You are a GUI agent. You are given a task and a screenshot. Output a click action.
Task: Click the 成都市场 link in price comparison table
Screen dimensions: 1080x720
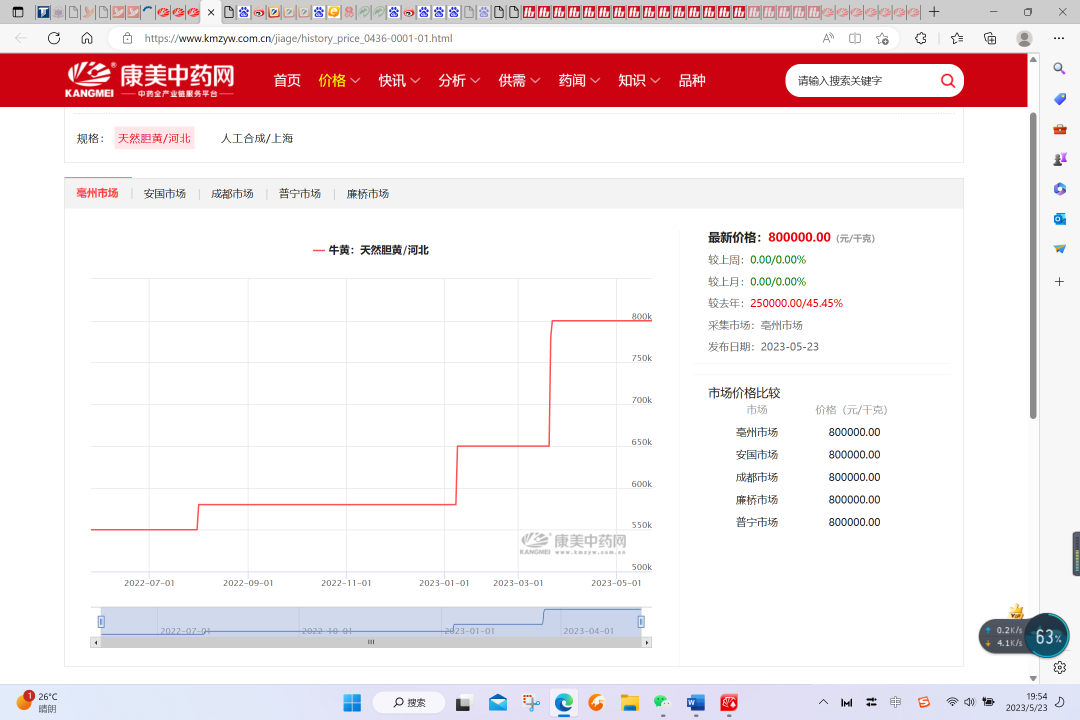click(x=757, y=477)
